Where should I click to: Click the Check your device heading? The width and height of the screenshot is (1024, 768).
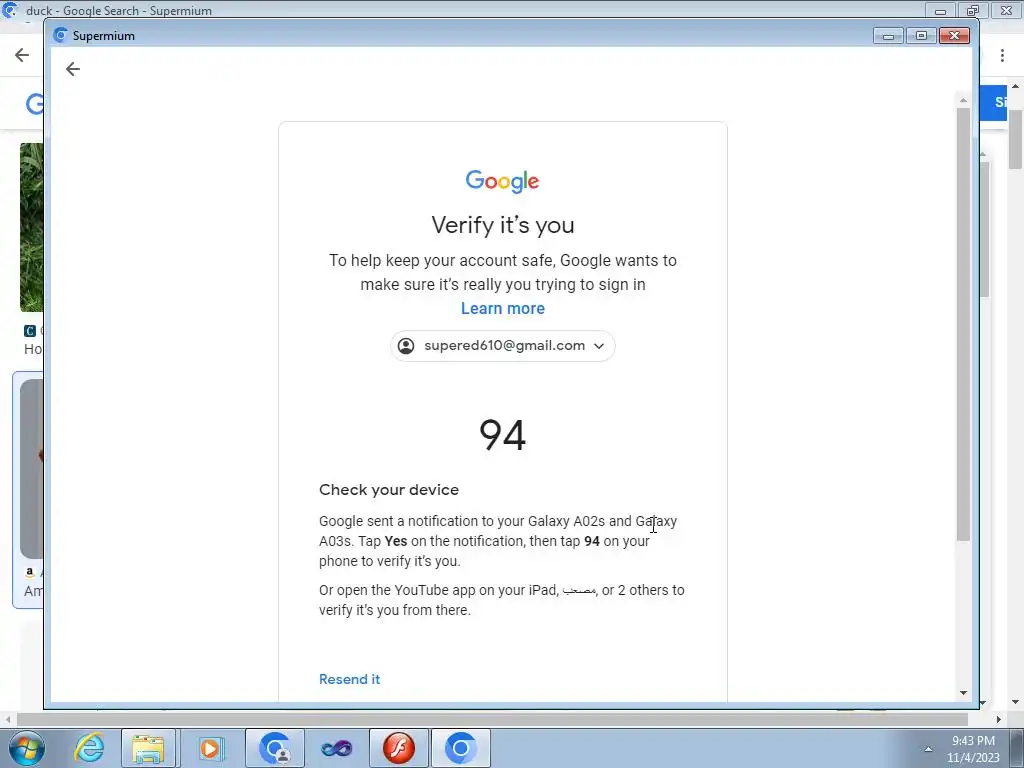[389, 490]
